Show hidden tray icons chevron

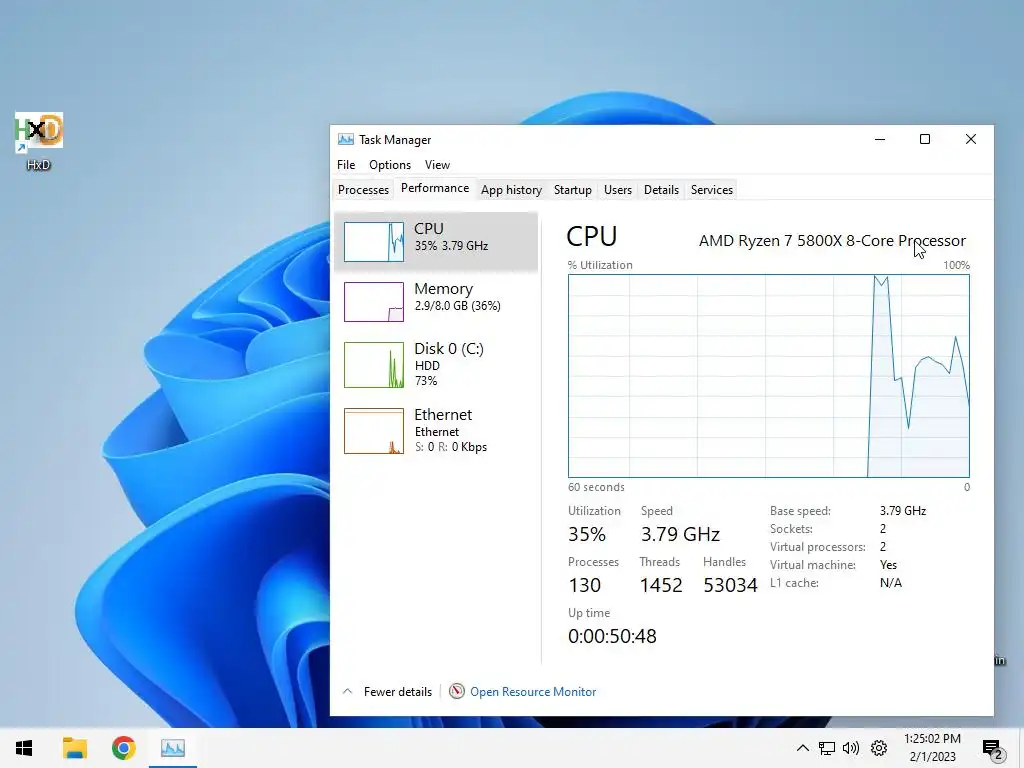click(x=803, y=748)
